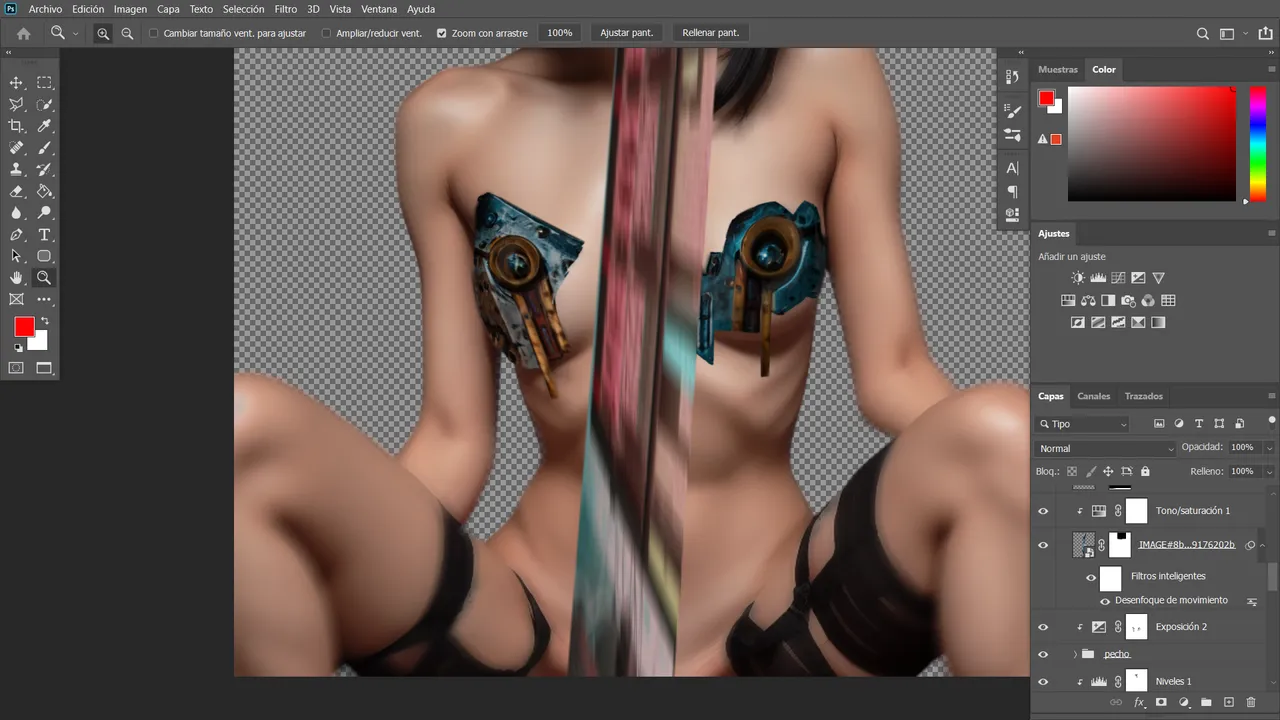Viewport: 1280px width, 720px height.
Task: Open the Capas panel options menu
Action: point(1272,396)
